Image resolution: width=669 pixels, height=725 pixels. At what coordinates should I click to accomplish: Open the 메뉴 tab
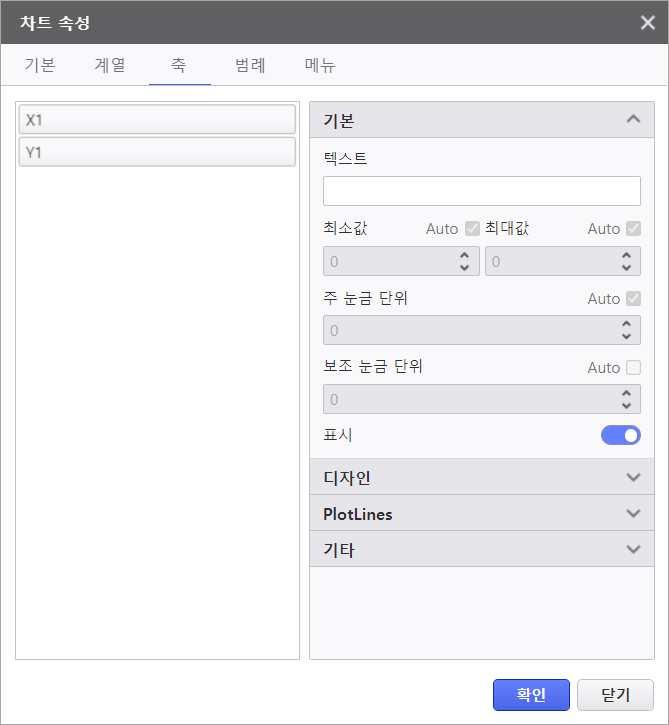click(x=320, y=66)
